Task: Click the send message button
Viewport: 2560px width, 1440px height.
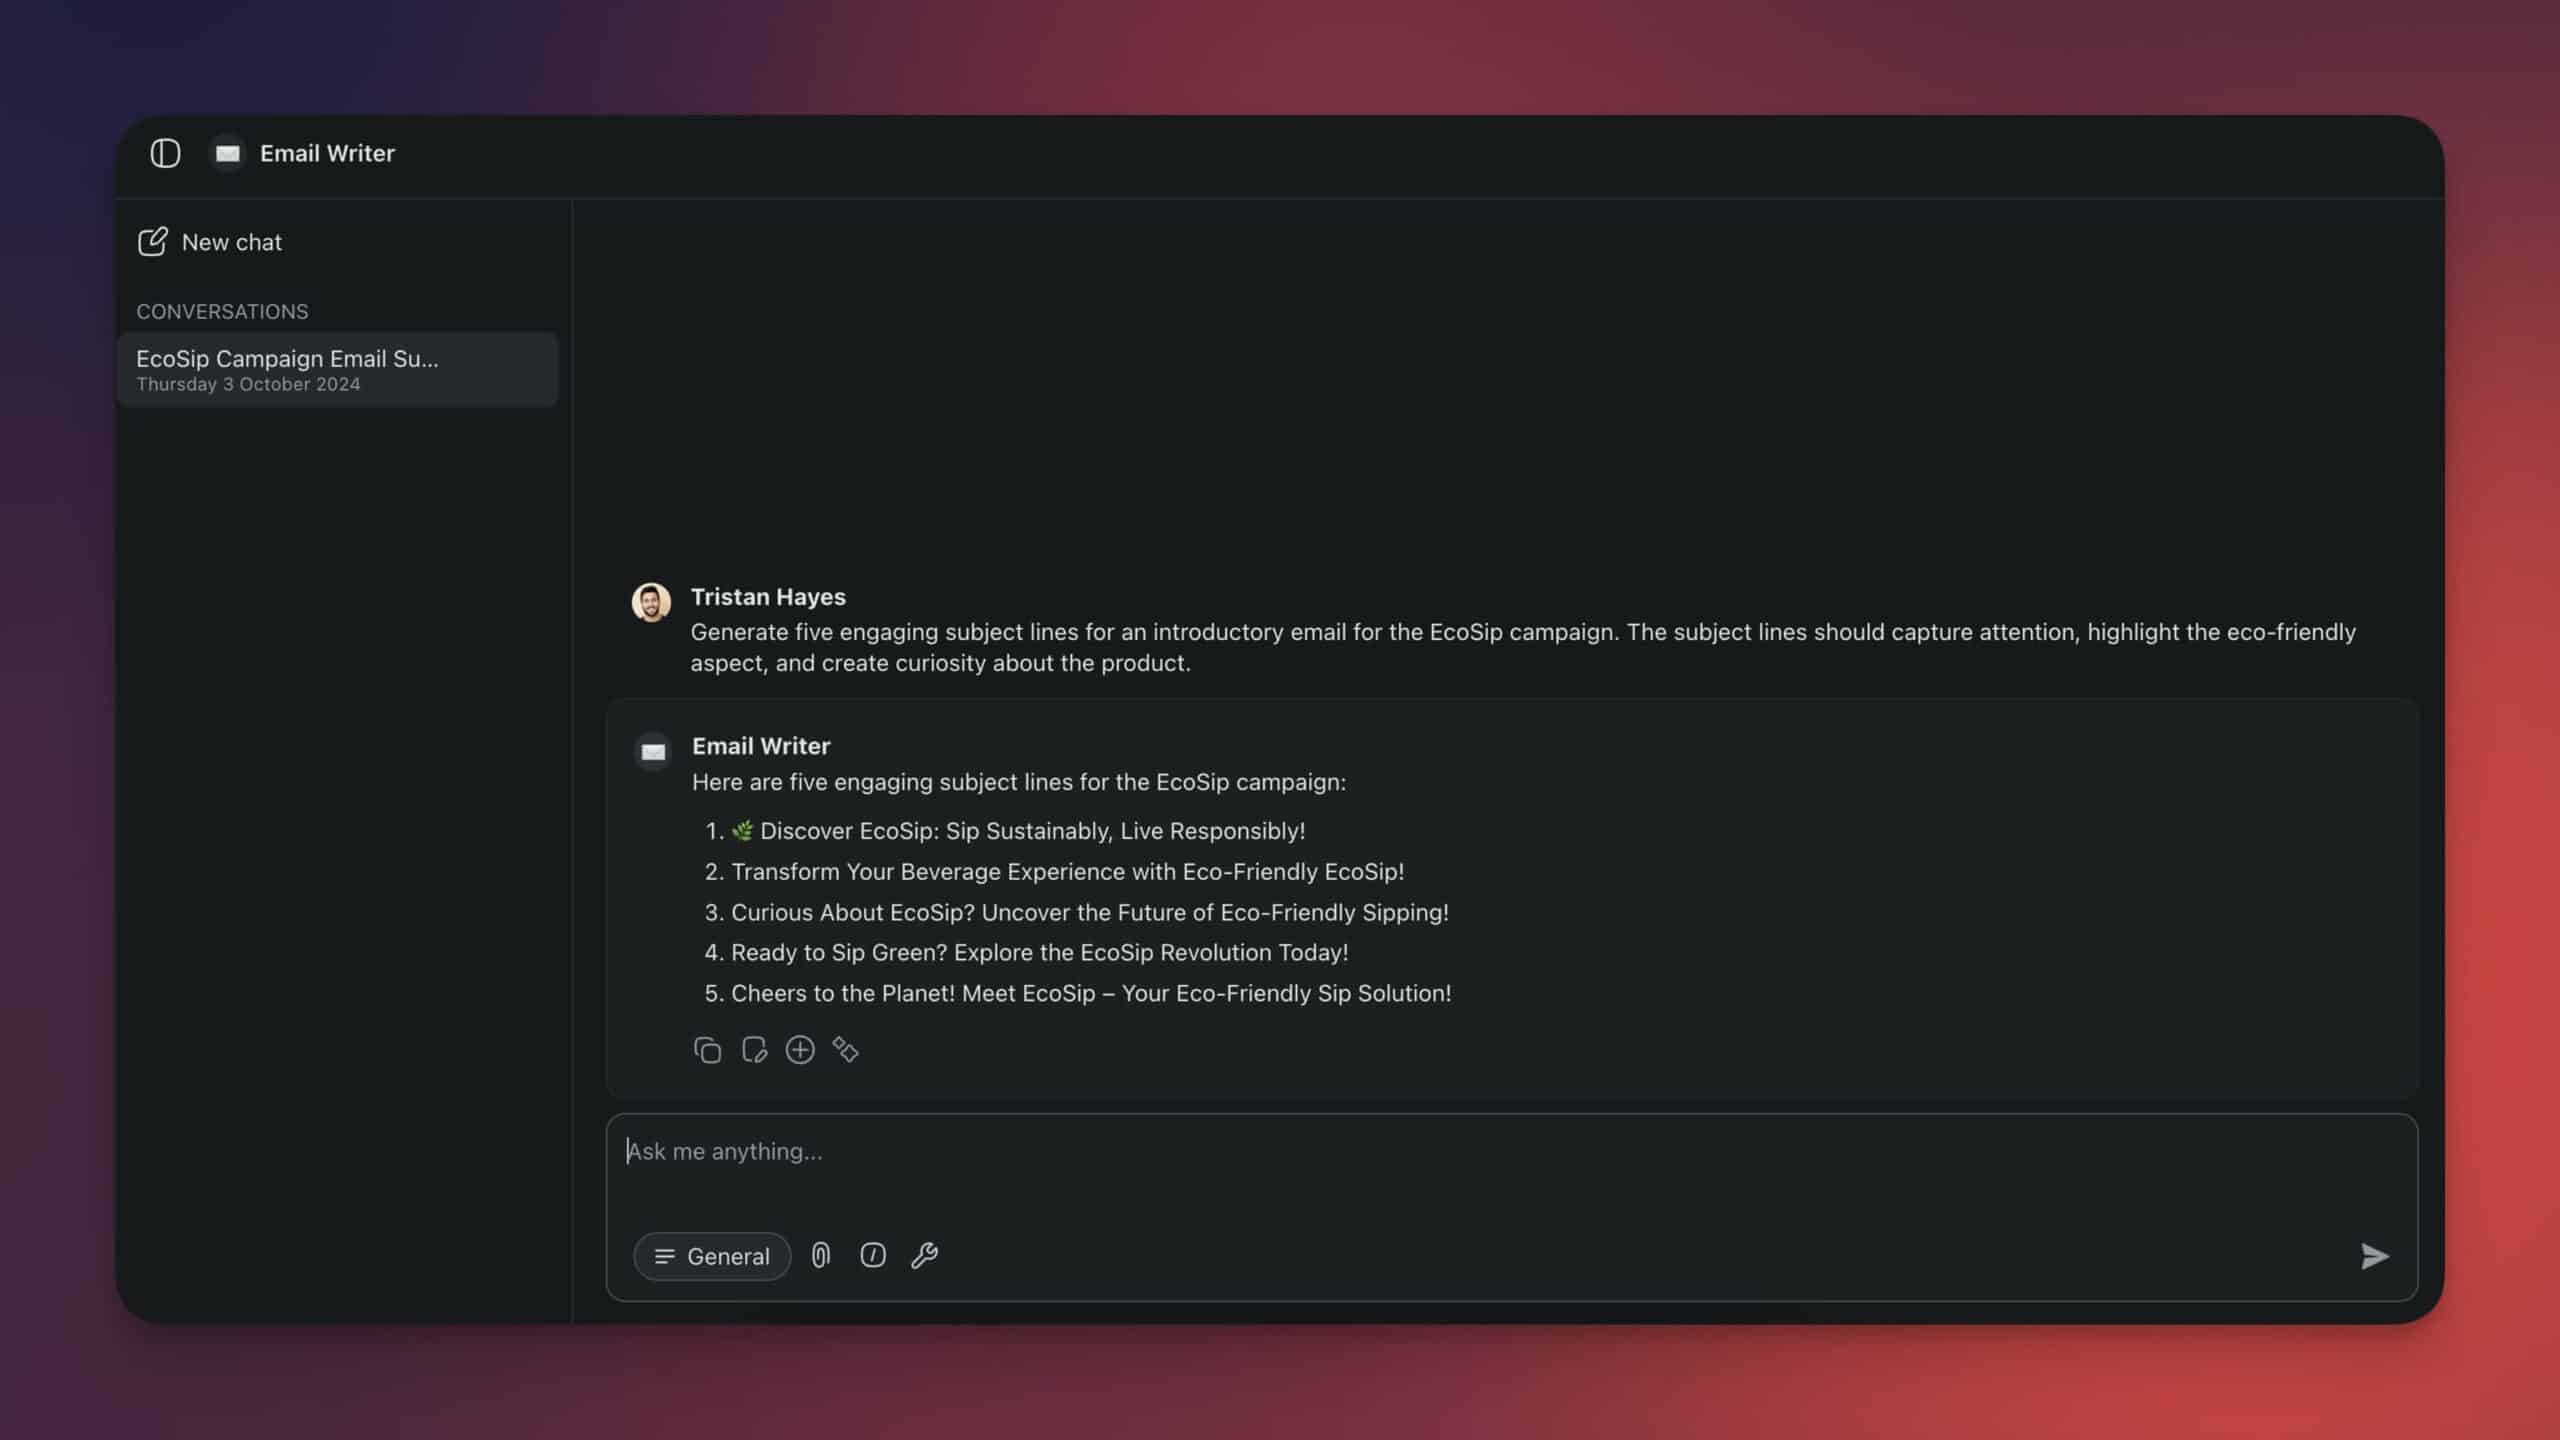Action: pos(2375,1255)
